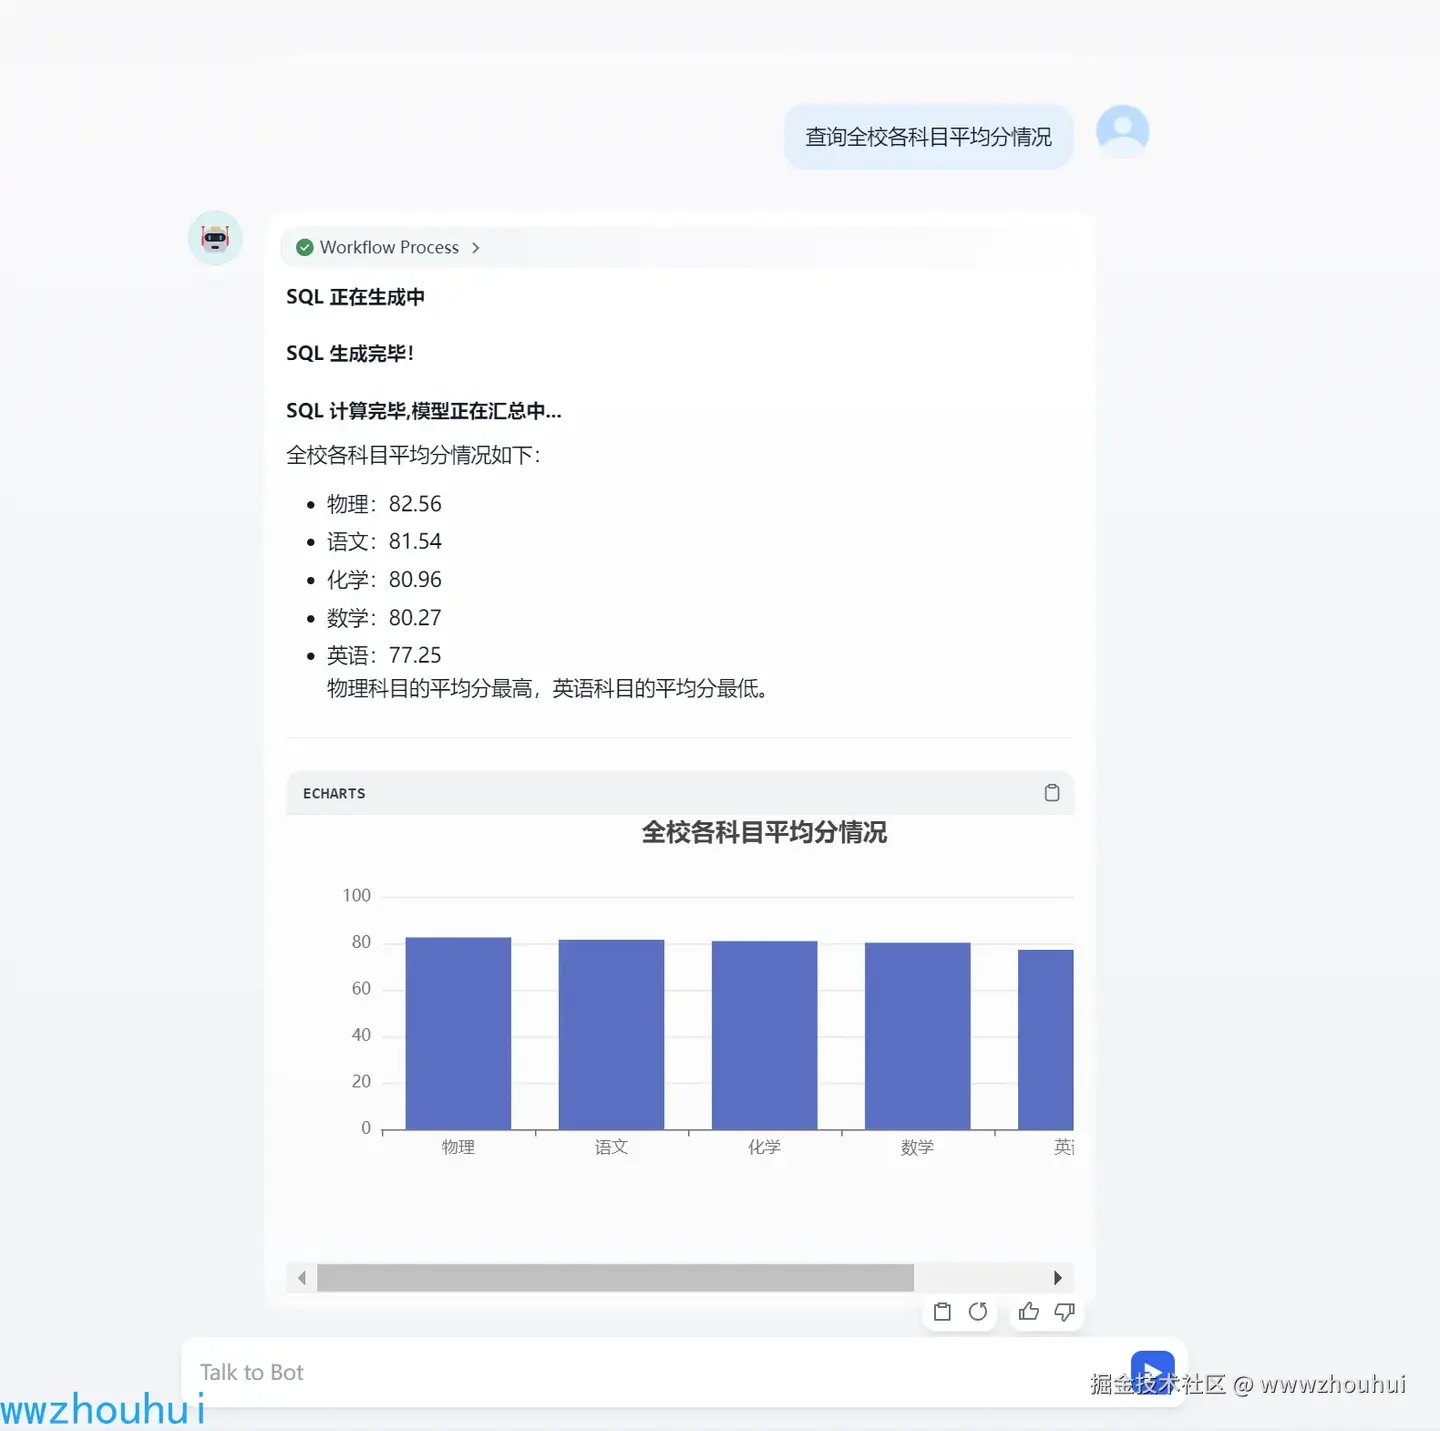Give a thumbs up to the response
Screen dimensions: 1440x1431
pos(1028,1312)
